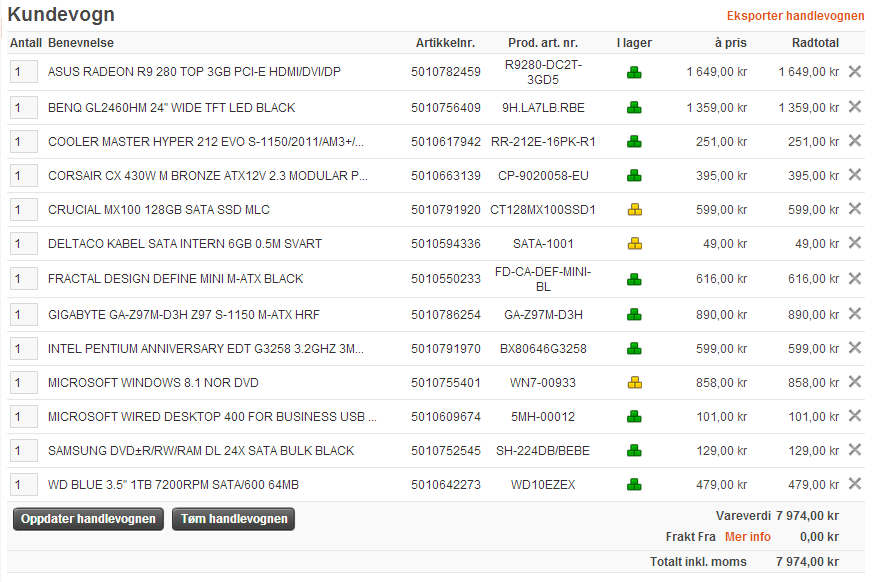This screenshot has width=879, height=582.
Task: Edit quantity field for BENQ GL2460HM
Action: pos(24,108)
